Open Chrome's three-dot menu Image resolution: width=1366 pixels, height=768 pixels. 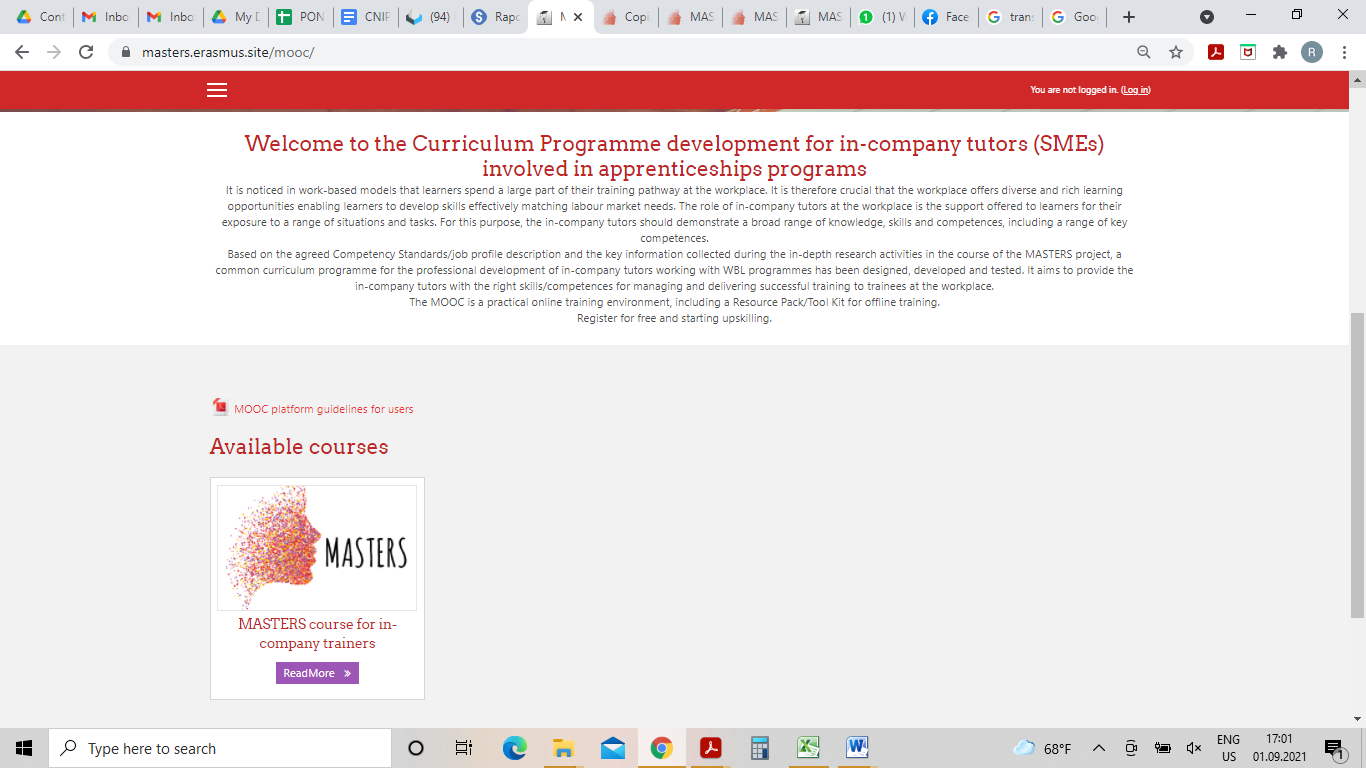pos(1343,52)
